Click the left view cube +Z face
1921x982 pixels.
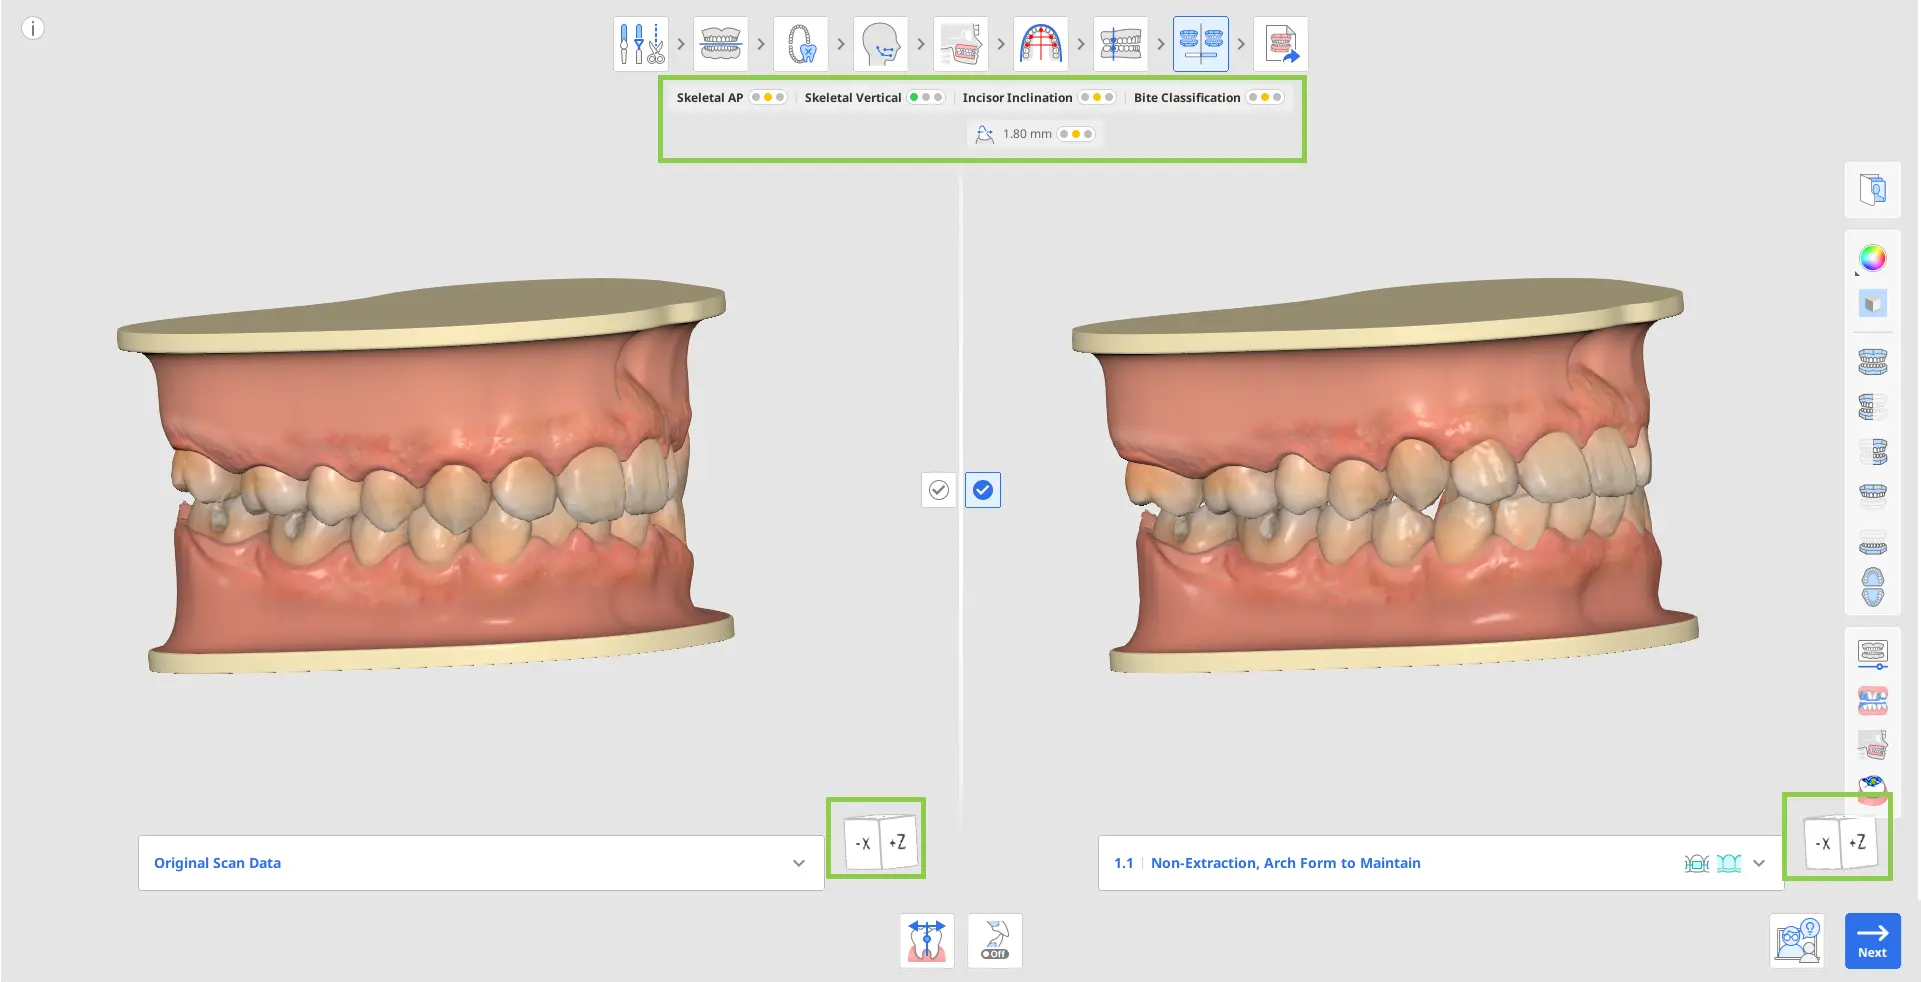click(898, 842)
